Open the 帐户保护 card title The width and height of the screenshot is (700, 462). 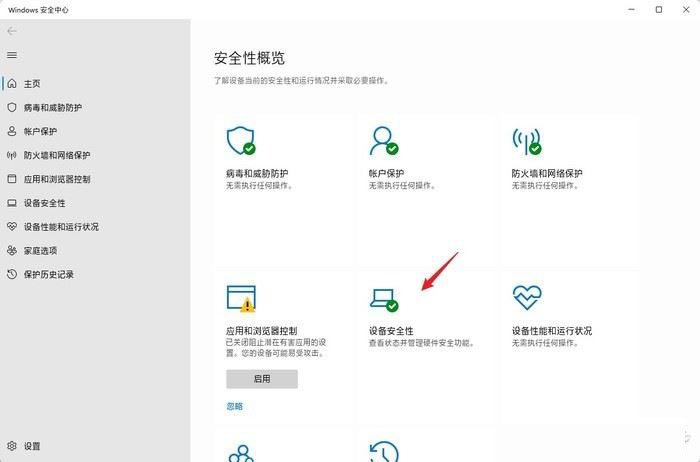coord(387,173)
